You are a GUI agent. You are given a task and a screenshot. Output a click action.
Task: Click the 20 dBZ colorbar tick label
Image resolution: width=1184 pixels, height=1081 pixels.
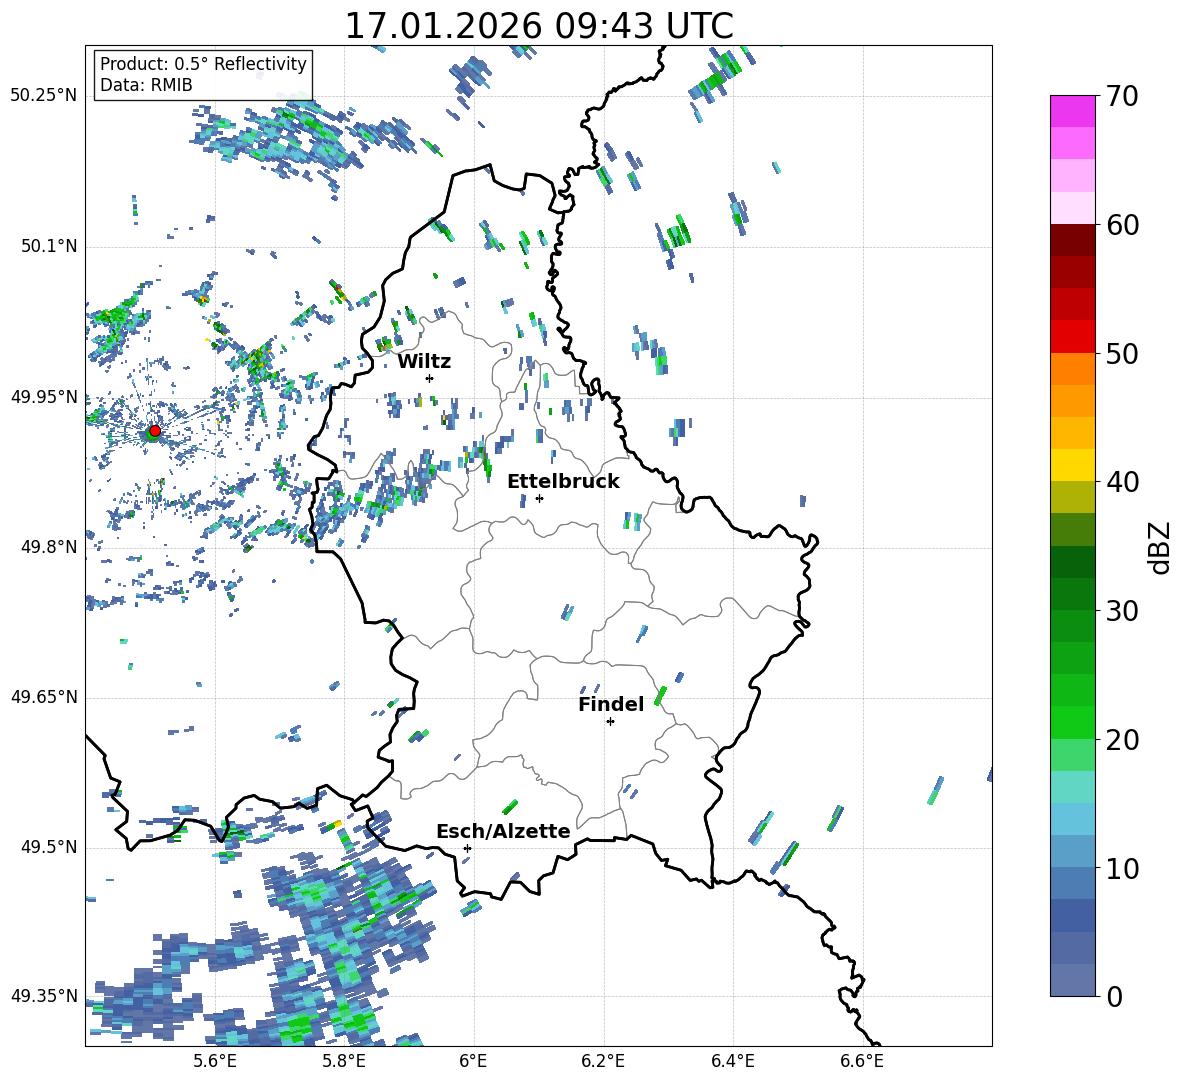pos(1122,740)
